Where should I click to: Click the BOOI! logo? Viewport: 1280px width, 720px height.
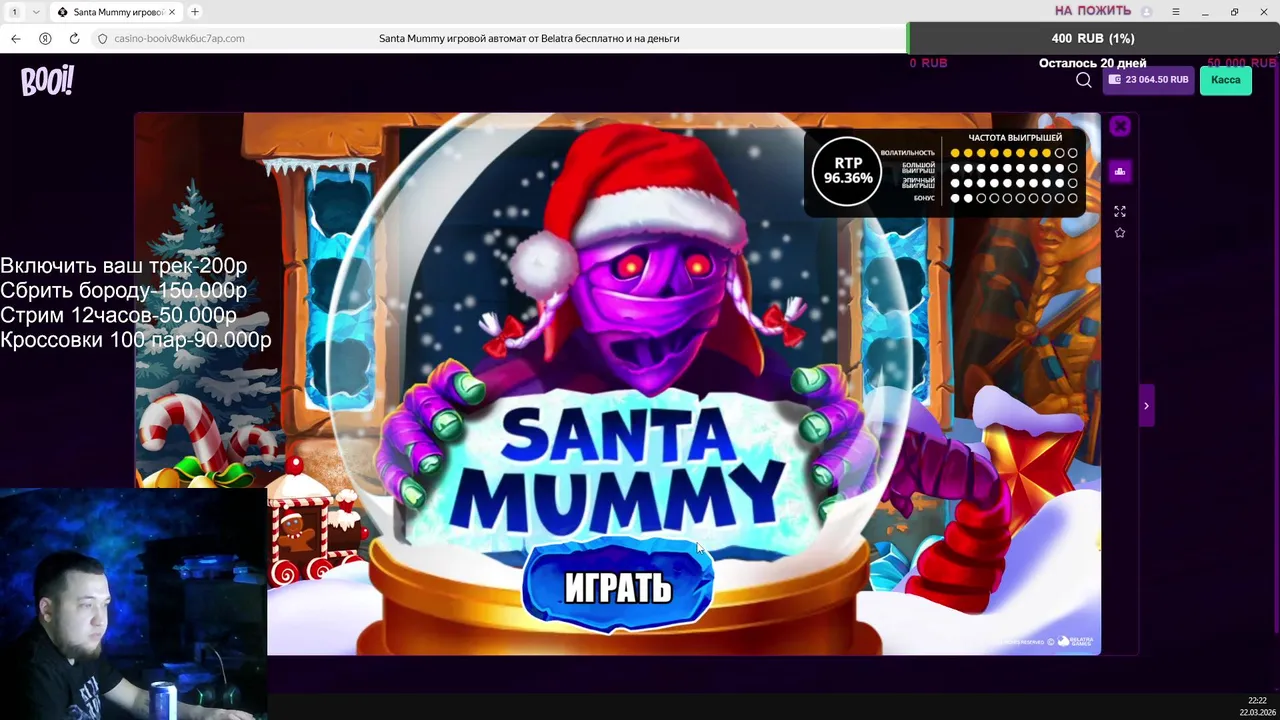pyautogui.click(x=47, y=81)
